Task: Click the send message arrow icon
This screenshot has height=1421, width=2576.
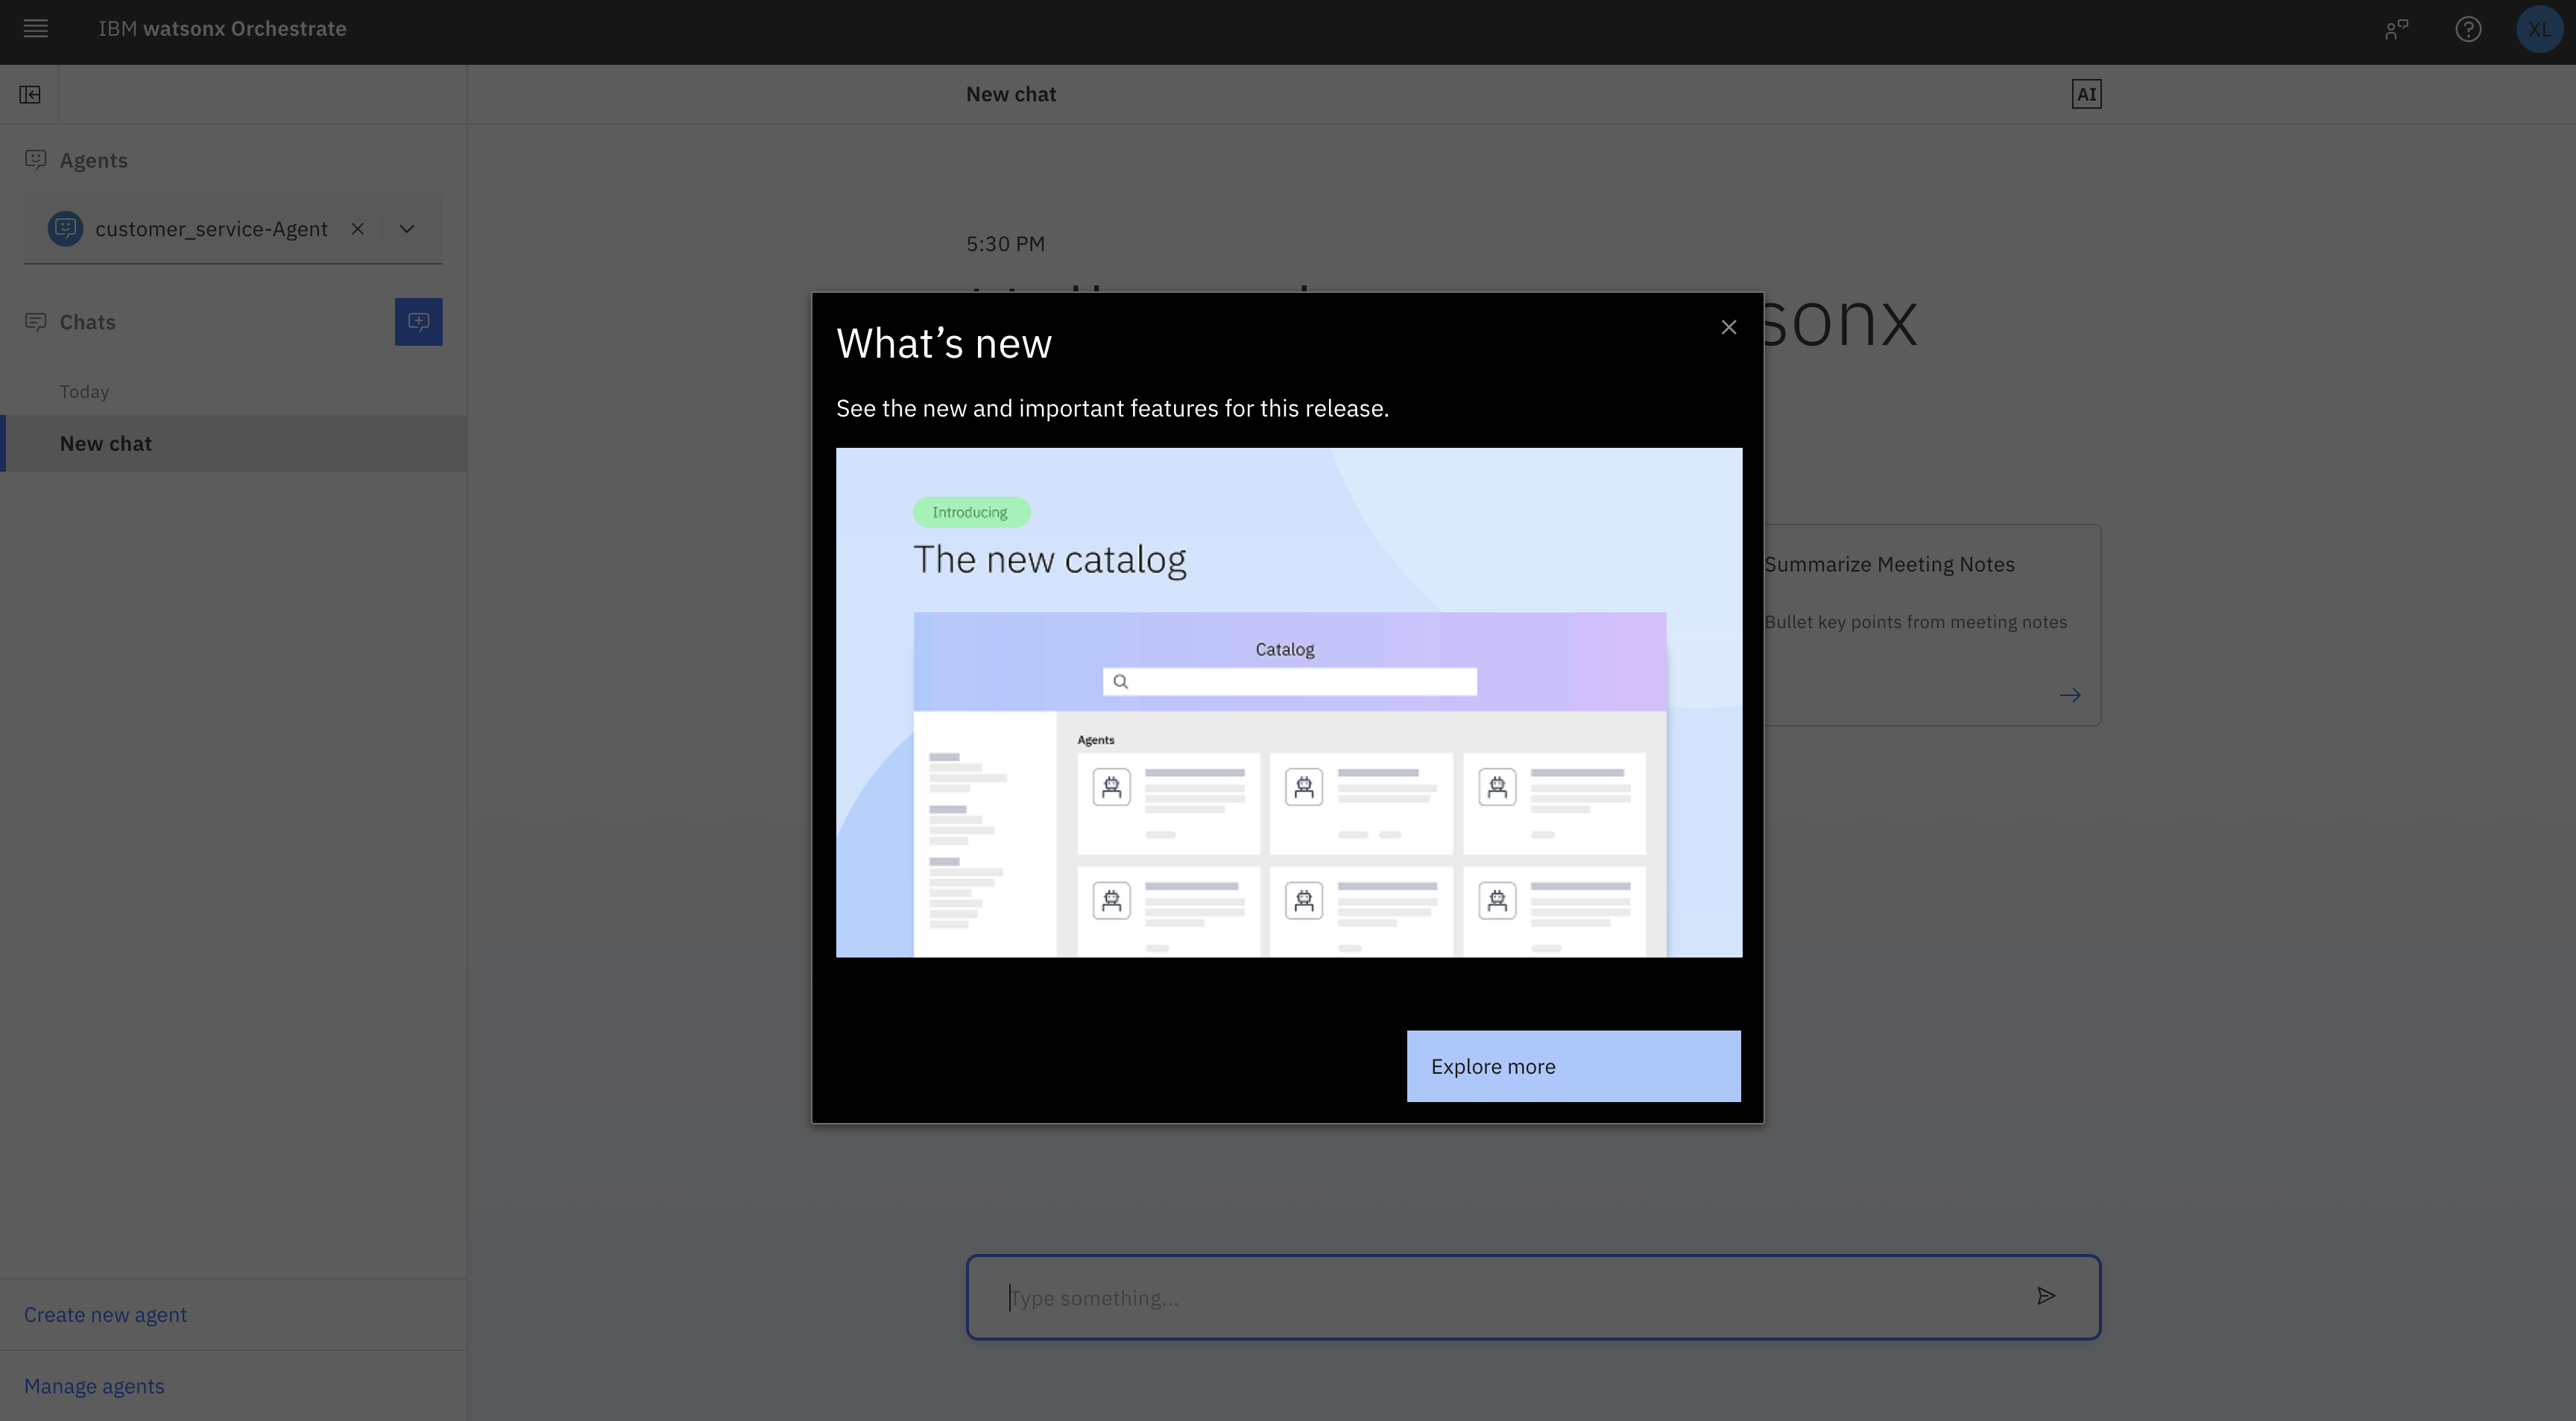Action: tap(2046, 1296)
